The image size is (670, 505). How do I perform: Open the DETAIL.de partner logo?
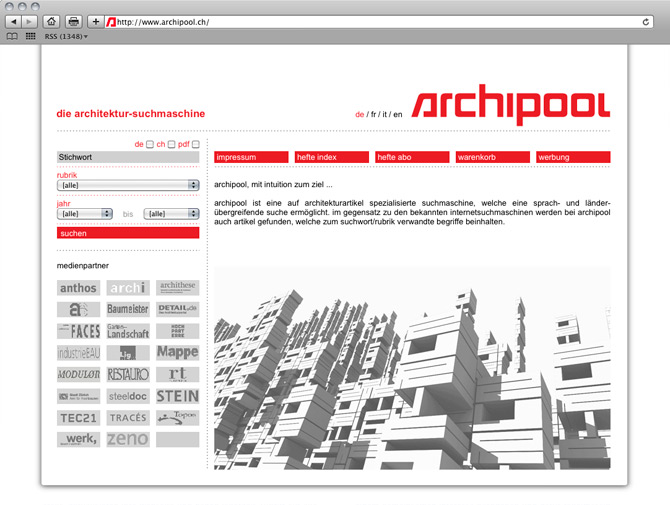pos(177,309)
